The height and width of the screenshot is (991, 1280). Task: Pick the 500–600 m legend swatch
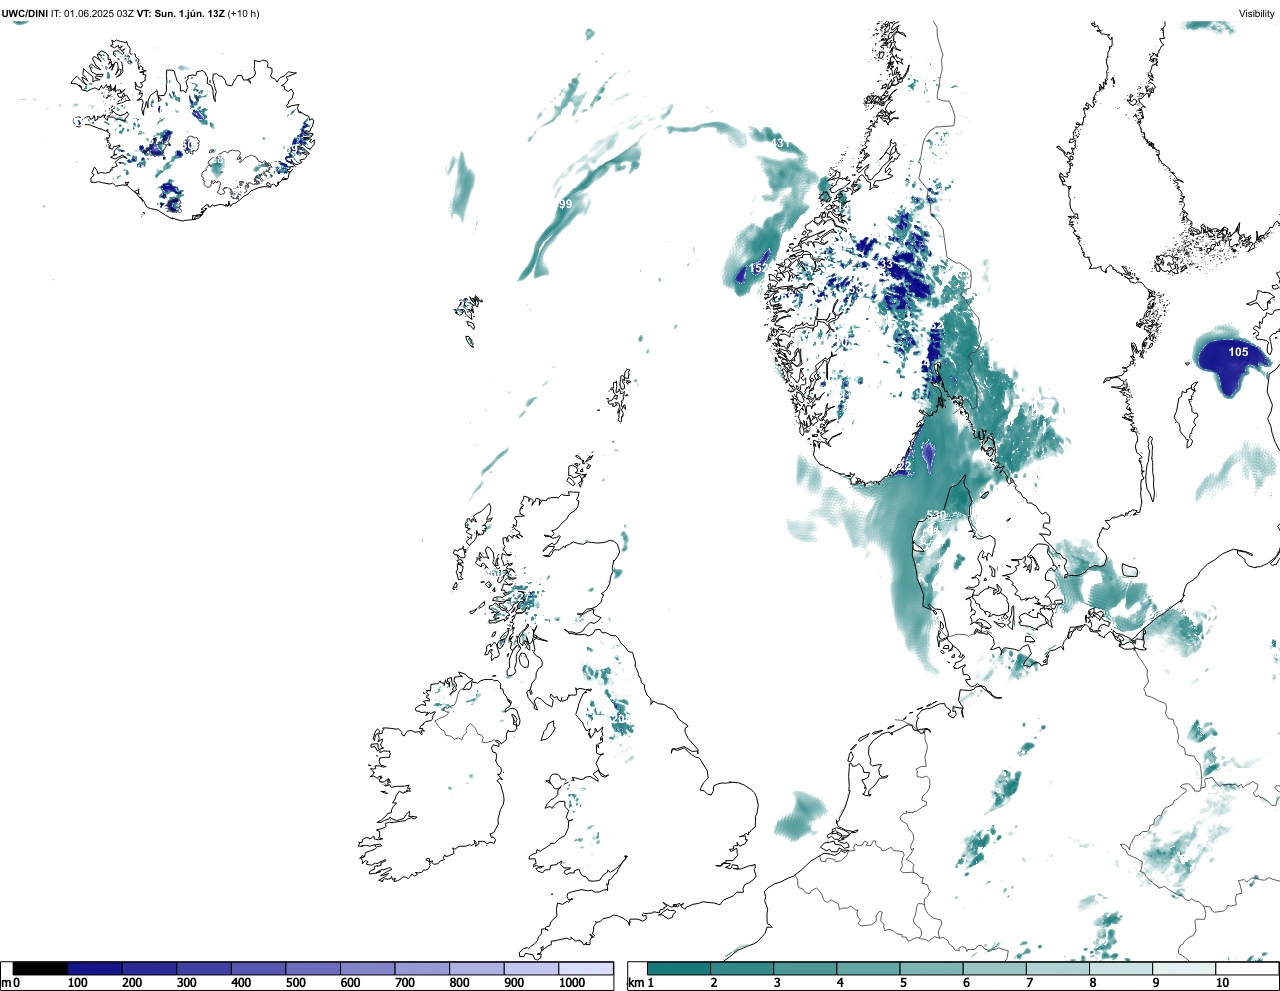pyautogui.click(x=313, y=968)
